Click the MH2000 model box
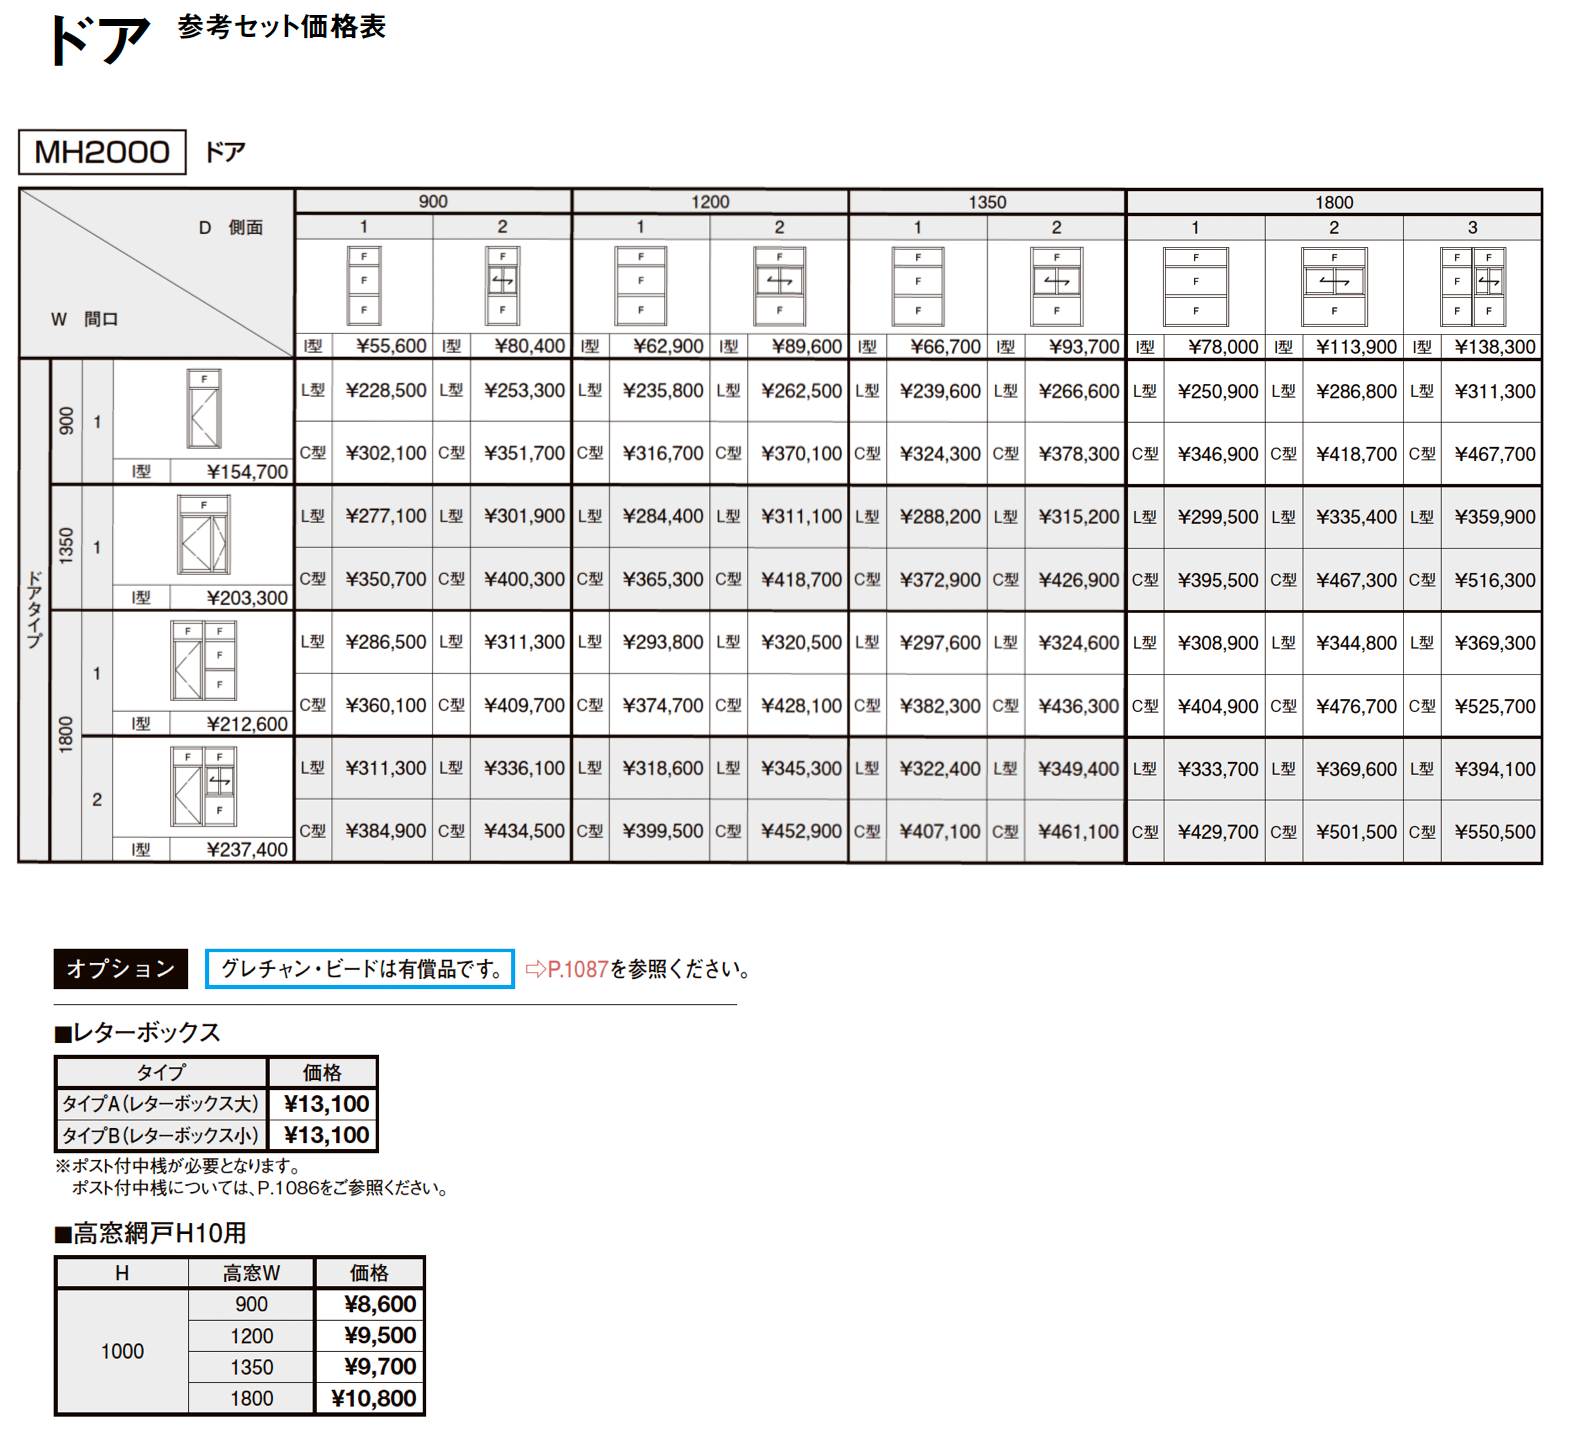 [102, 152]
